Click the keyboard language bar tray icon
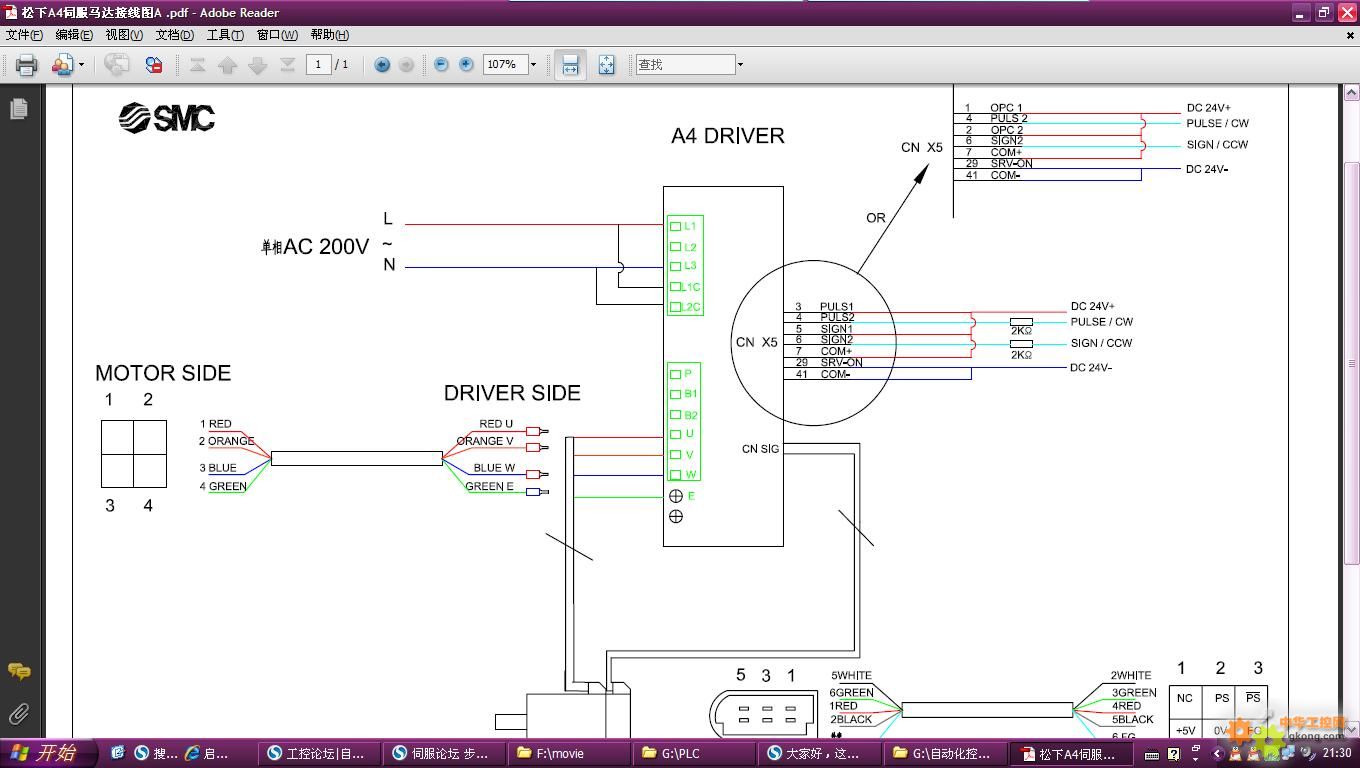Screen dimensions: 1360x768 point(1152,754)
